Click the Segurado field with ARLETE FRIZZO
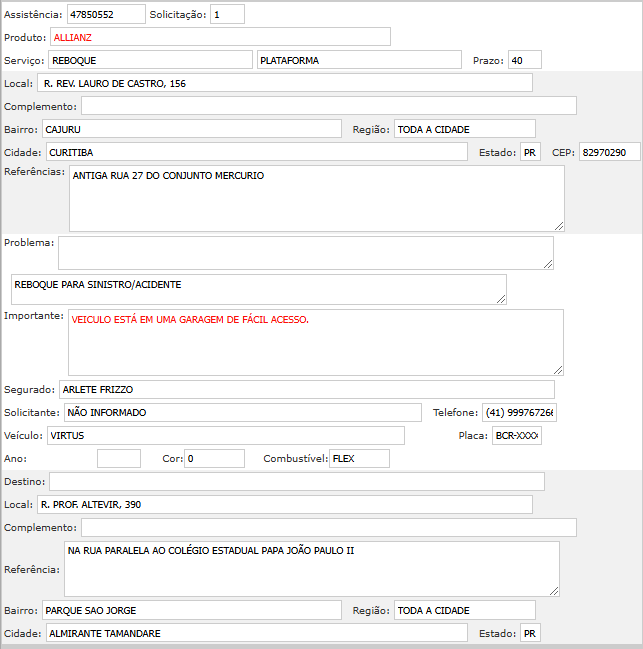The height and width of the screenshot is (649, 643). (306, 389)
